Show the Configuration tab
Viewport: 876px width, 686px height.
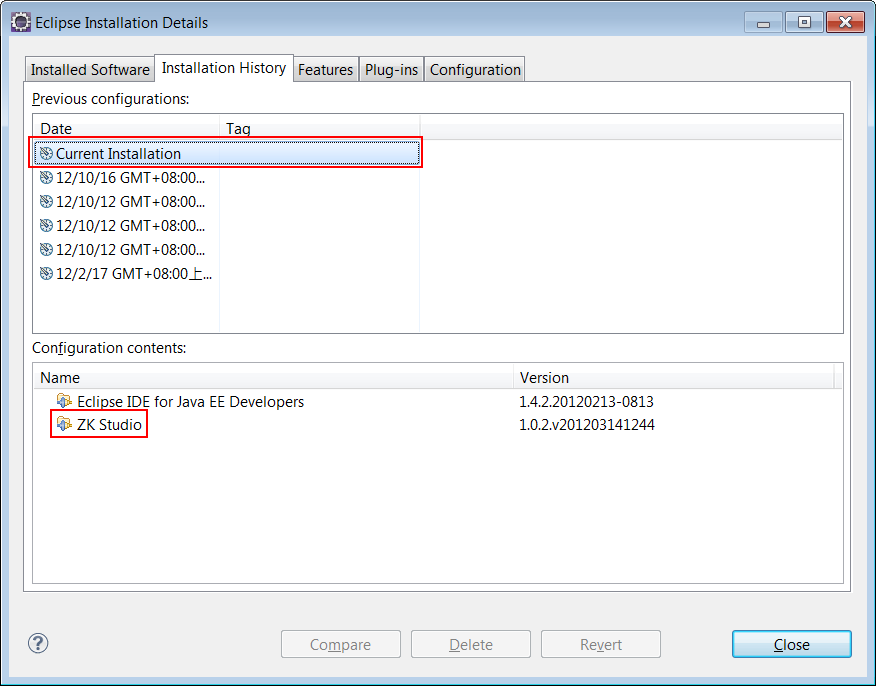(475, 69)
